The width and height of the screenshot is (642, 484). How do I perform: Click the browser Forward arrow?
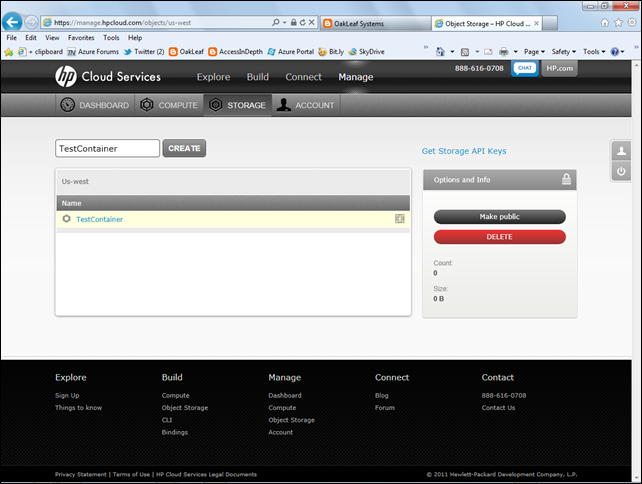(32, 23)
